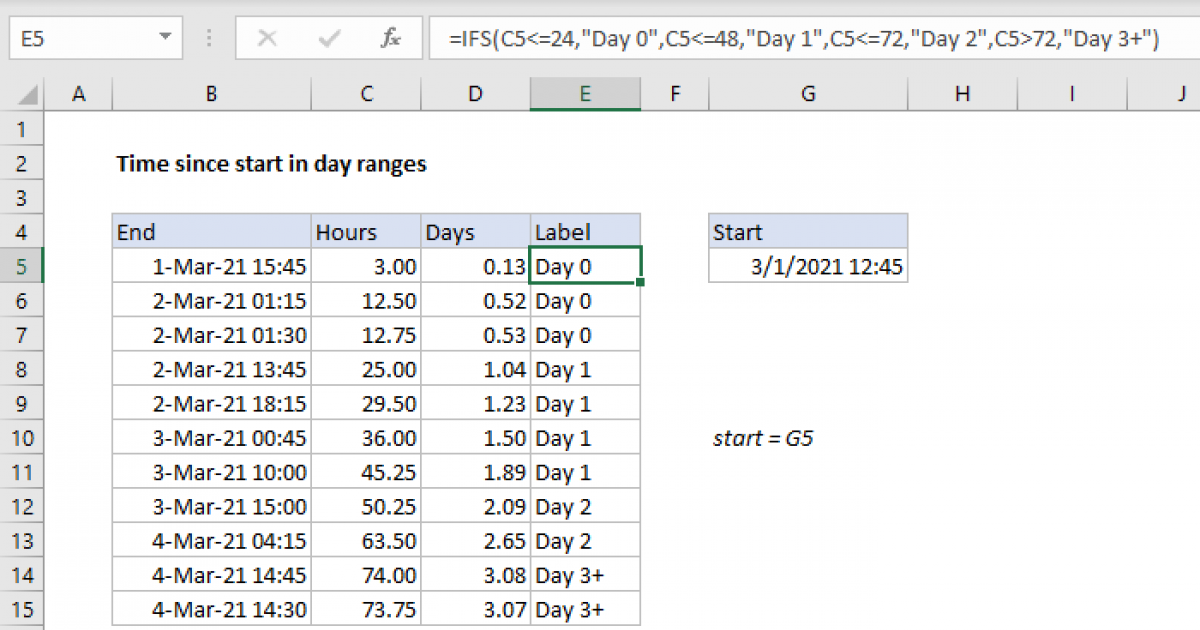Open the Name Box dropdown arrow

(x=165, y=38)
